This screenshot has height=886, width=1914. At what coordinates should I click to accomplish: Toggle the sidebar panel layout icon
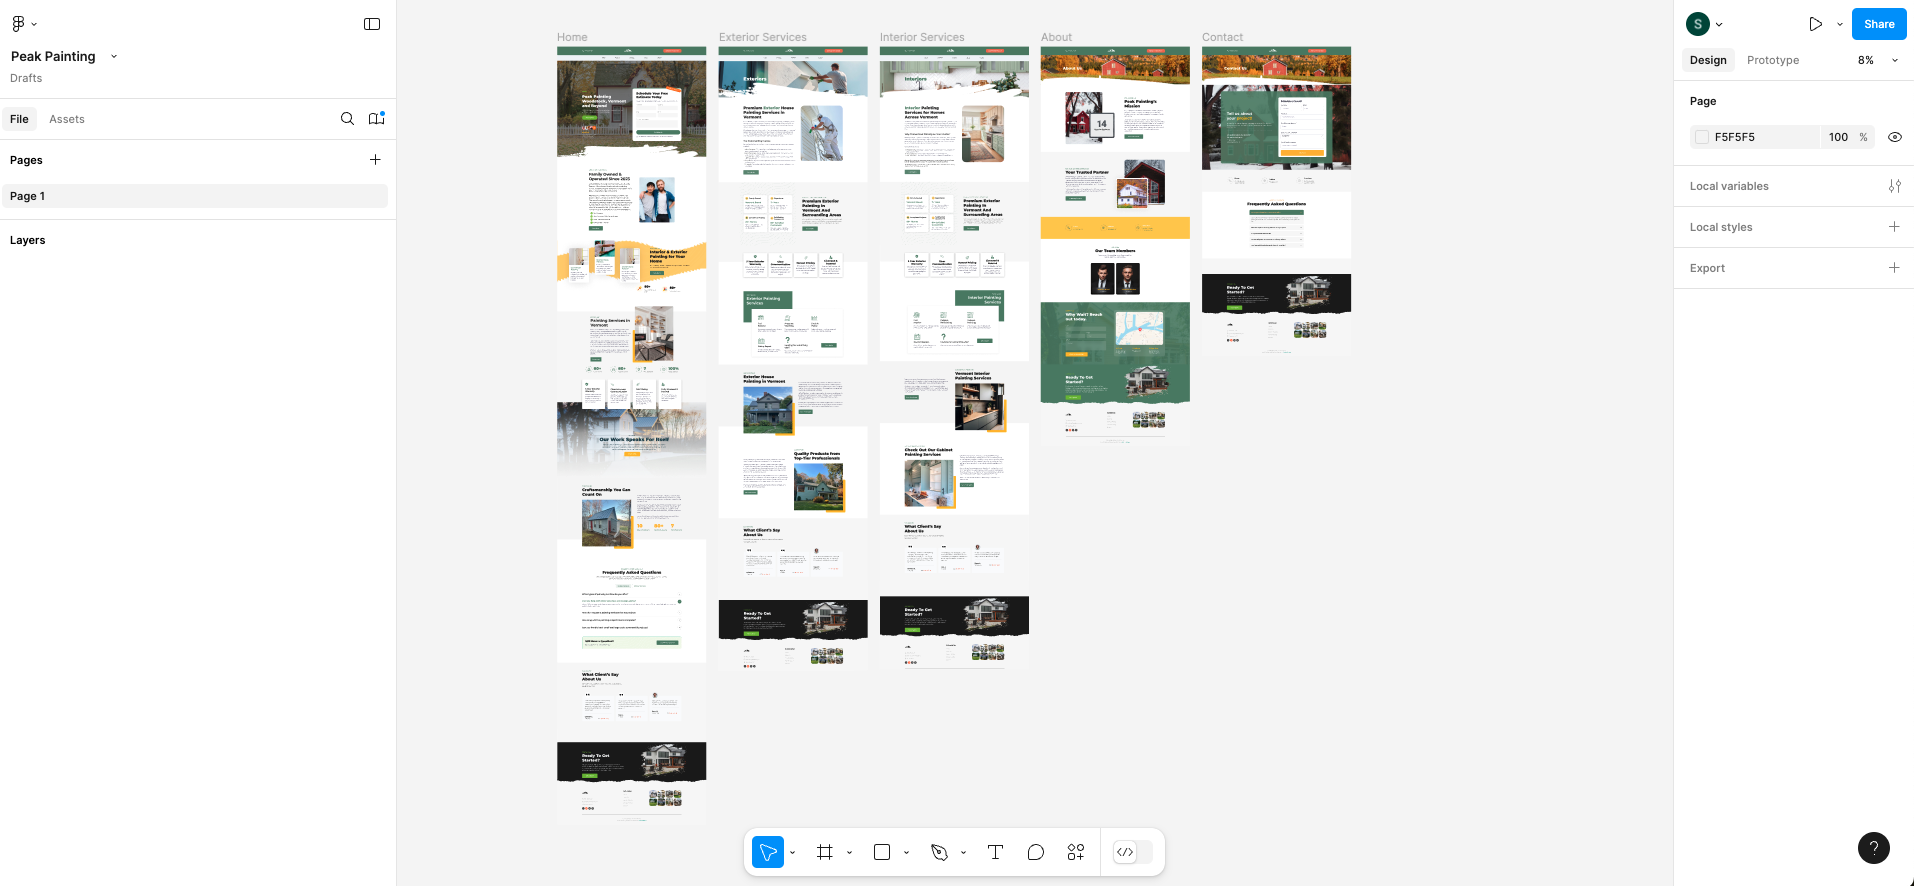click(372, 24)
